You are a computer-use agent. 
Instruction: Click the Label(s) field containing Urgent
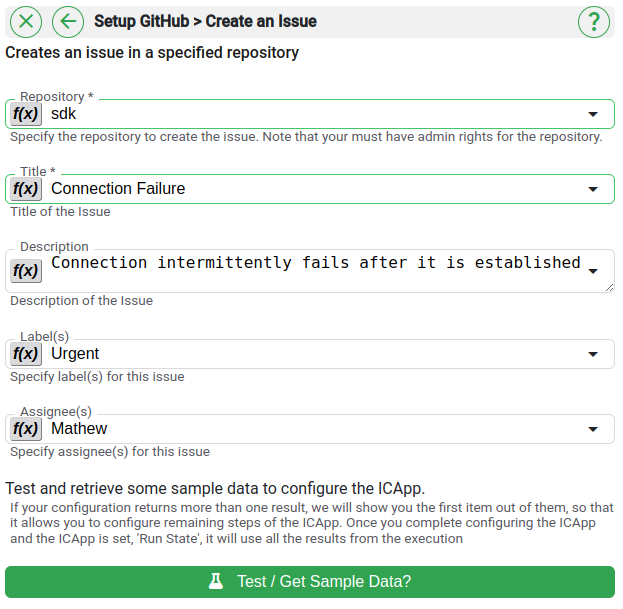click(x=310, y=354)
